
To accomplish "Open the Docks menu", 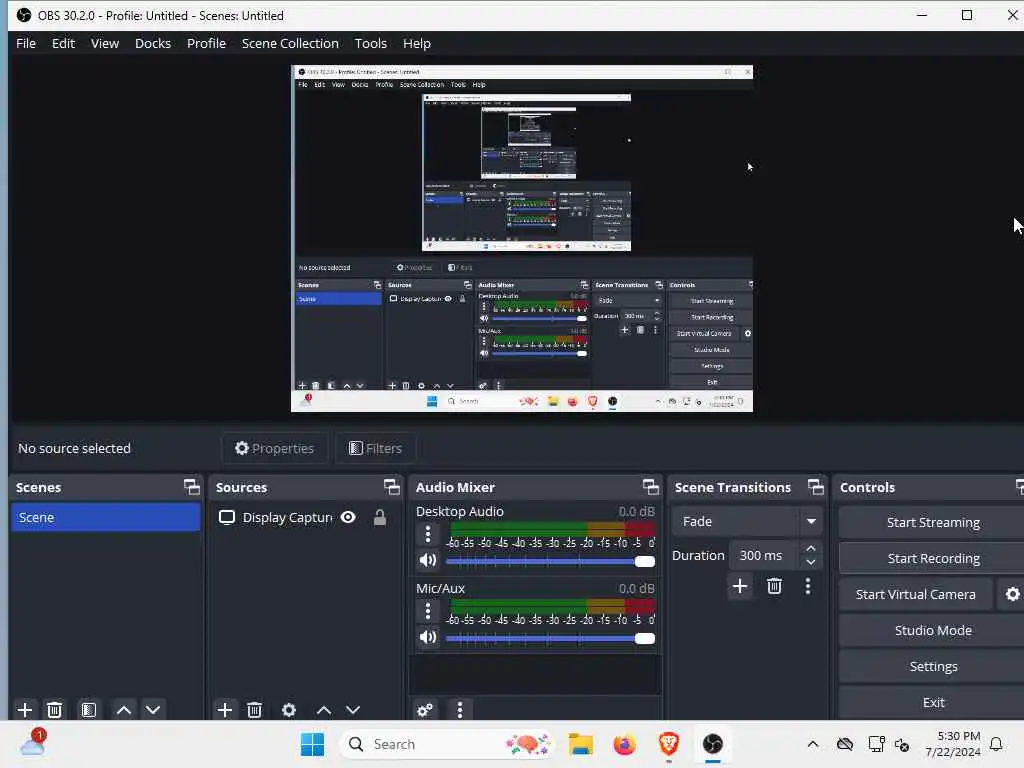I will [x=153, y=43].
